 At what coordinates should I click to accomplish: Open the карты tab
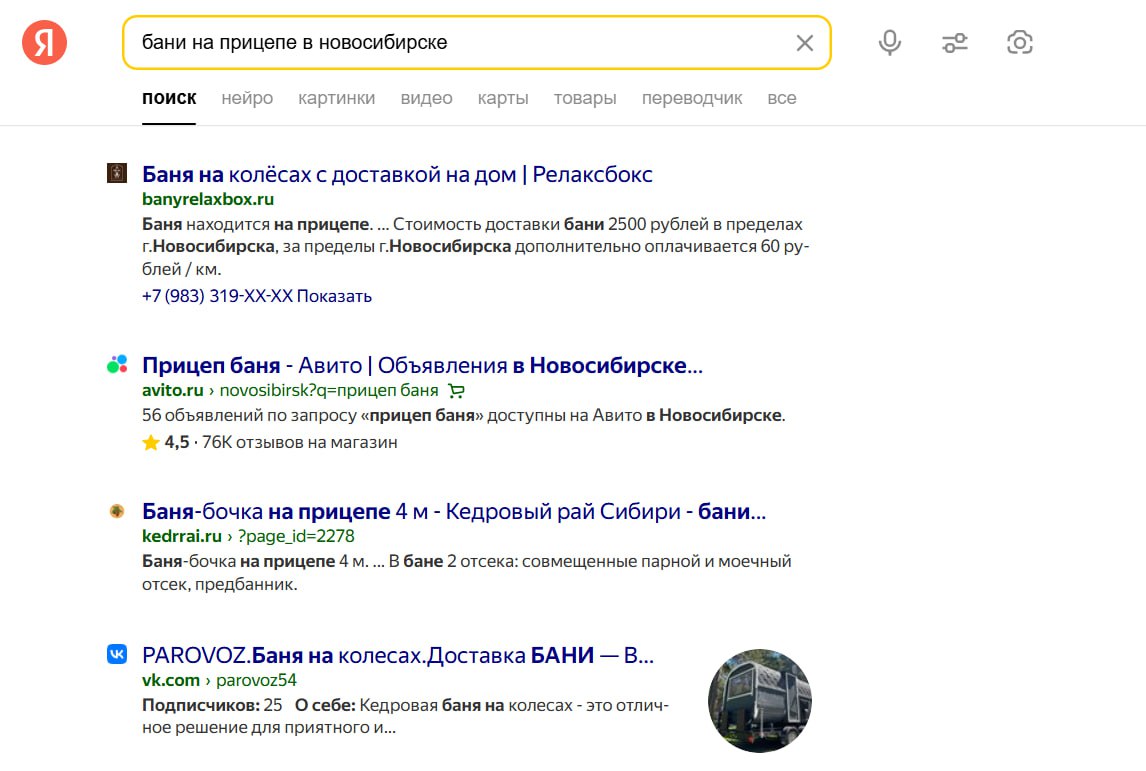tap(503, 98)
